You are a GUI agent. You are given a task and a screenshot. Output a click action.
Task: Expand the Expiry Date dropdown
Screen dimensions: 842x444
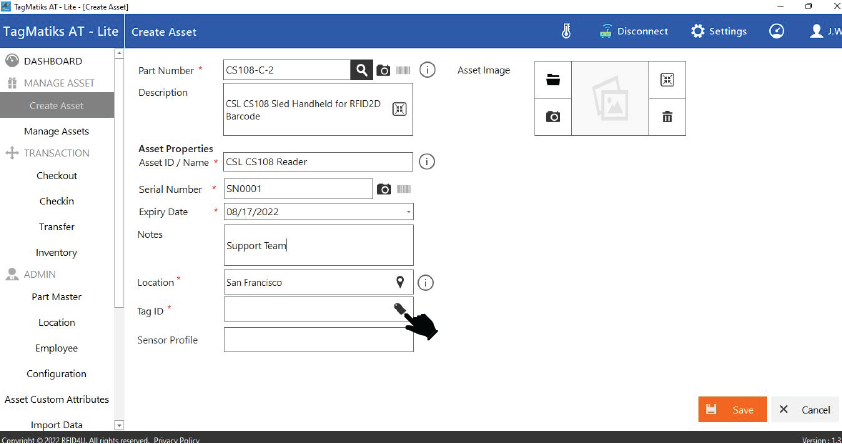[x=408, y=212]
